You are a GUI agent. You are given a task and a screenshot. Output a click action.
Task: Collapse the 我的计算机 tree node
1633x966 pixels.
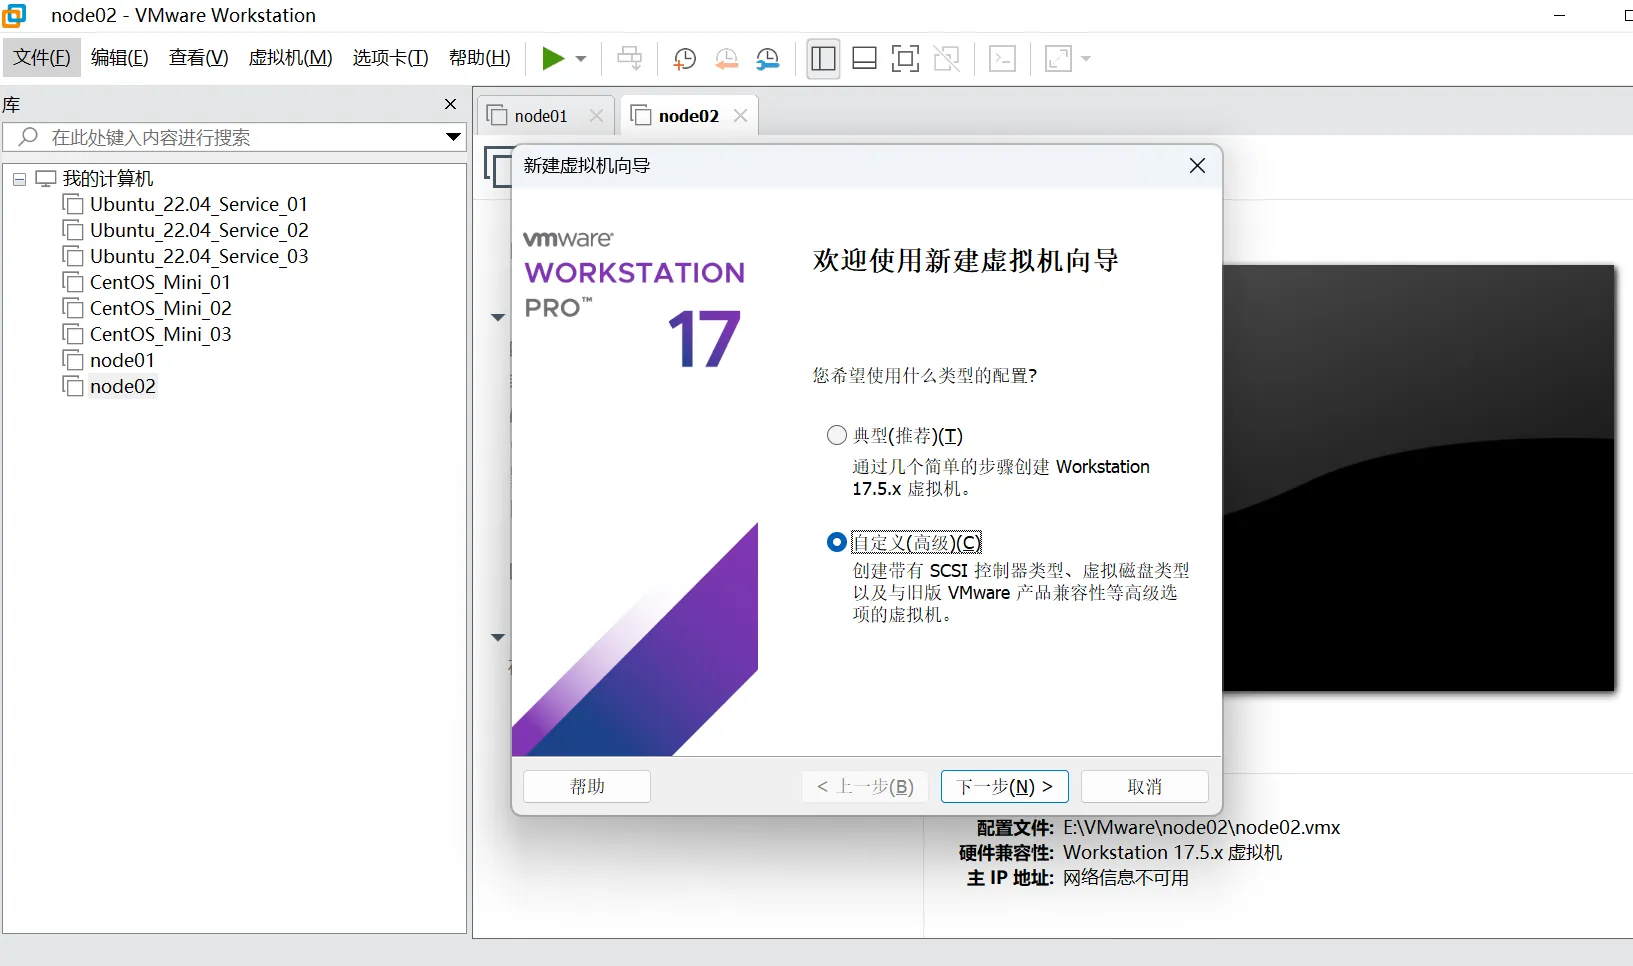point(19,179)
